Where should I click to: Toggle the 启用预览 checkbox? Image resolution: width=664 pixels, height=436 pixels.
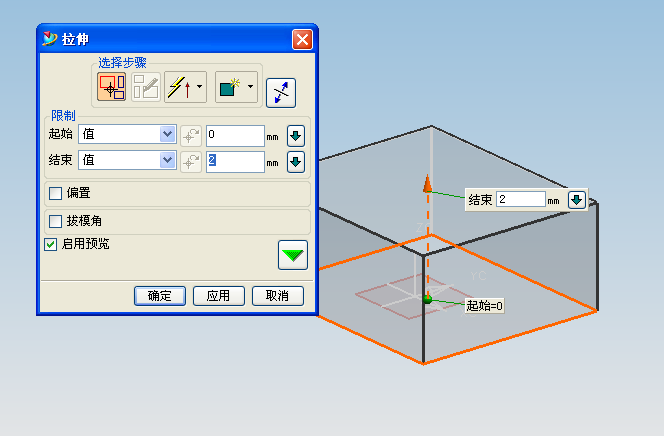pyautogui.click(x=50, y=245)
